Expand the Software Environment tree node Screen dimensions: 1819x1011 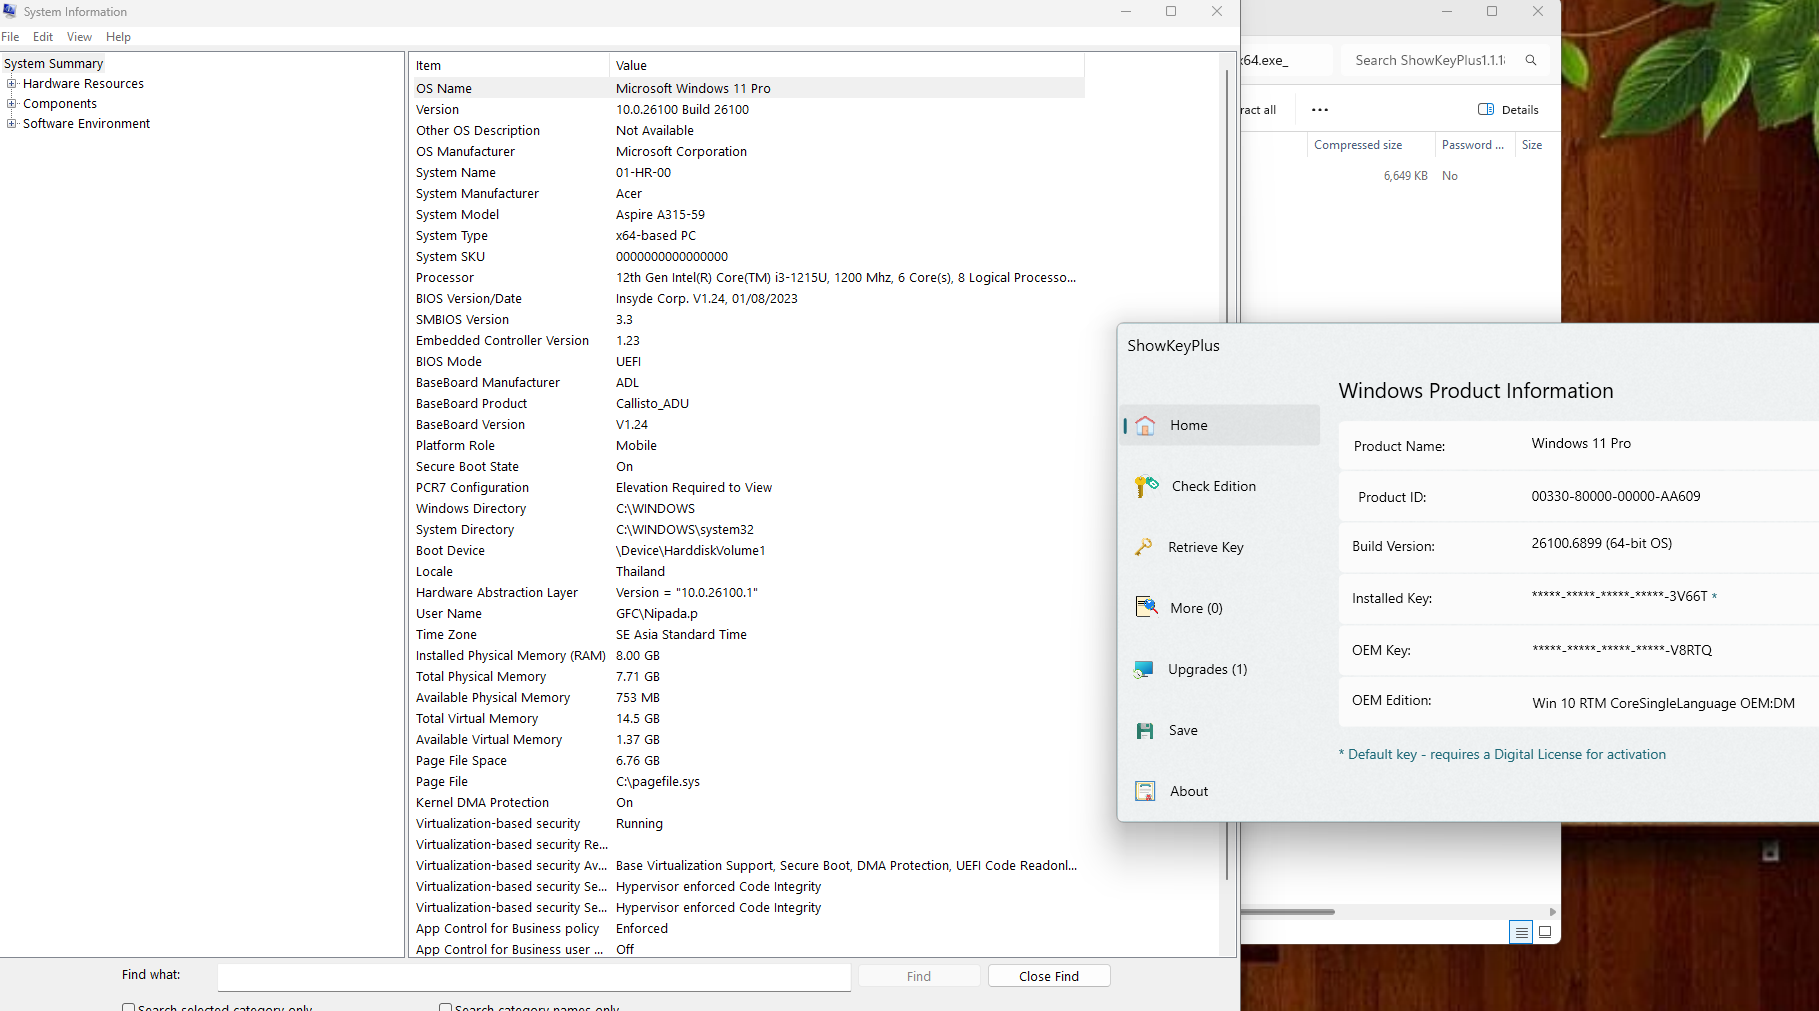12,124
